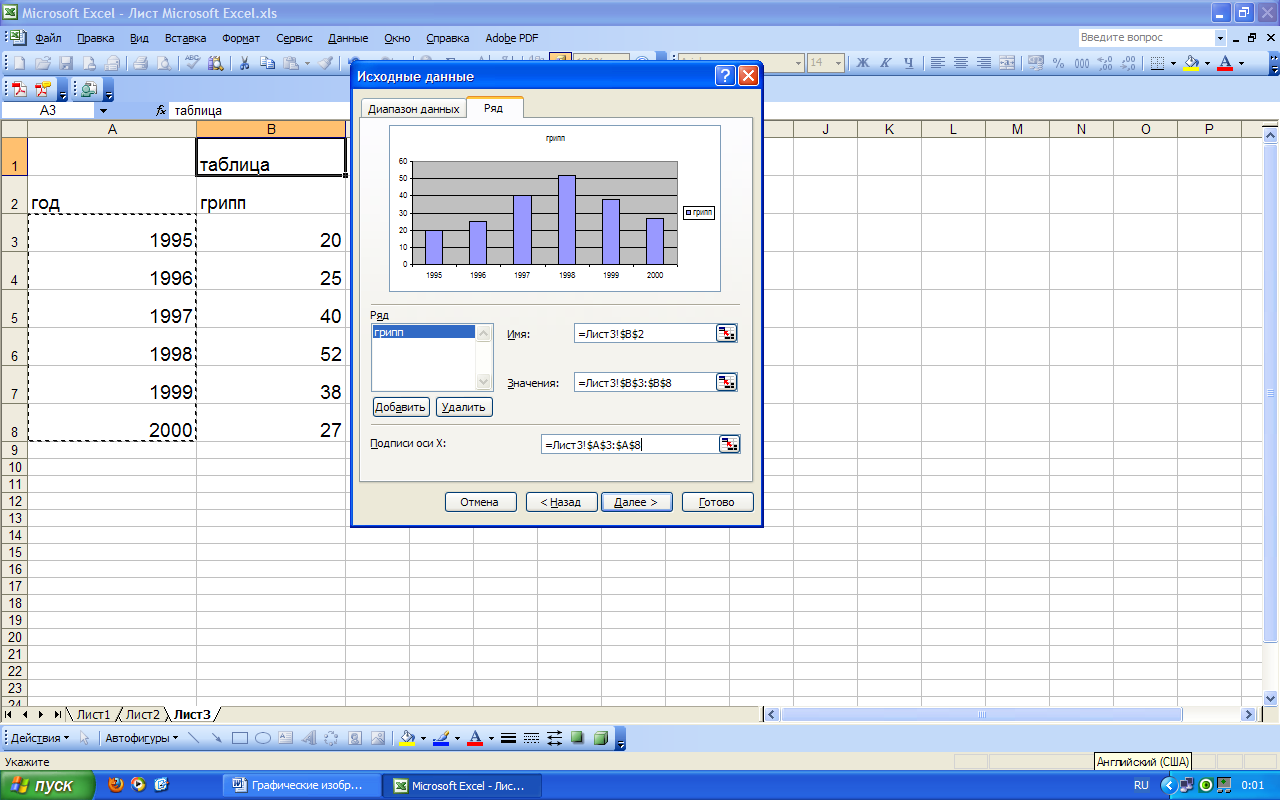Click the < Назад button

click(x=561, y=502)
